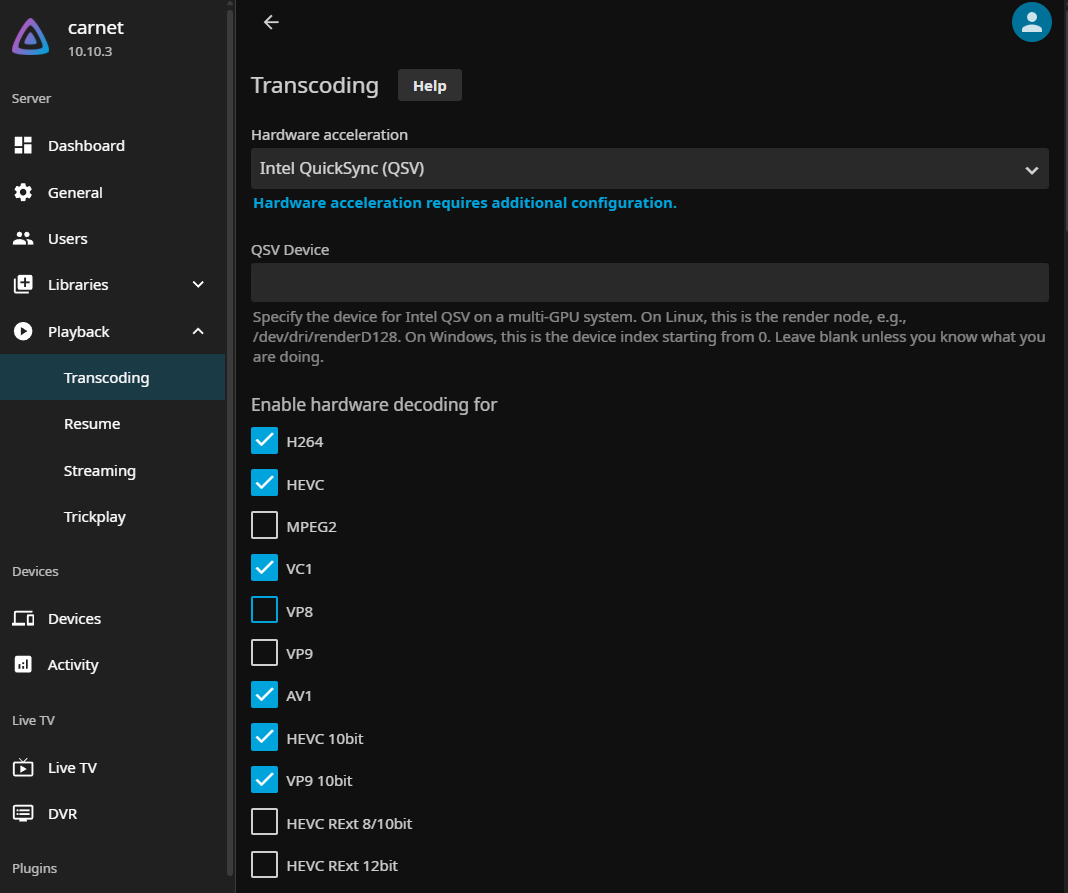Open hardware acceleration additional configuration link
Image resolution: width=1068 pixels, height=893 pixels.
coord(465,203)
